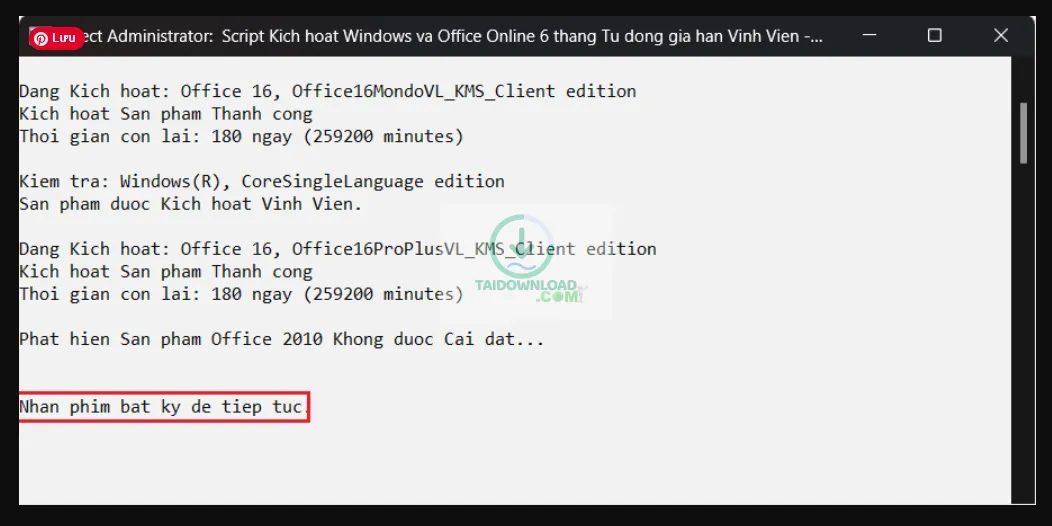Click the Office16MondoVL_KMS_Client edition line
This screenshot has height=526, width=1052.
point(327,91)
